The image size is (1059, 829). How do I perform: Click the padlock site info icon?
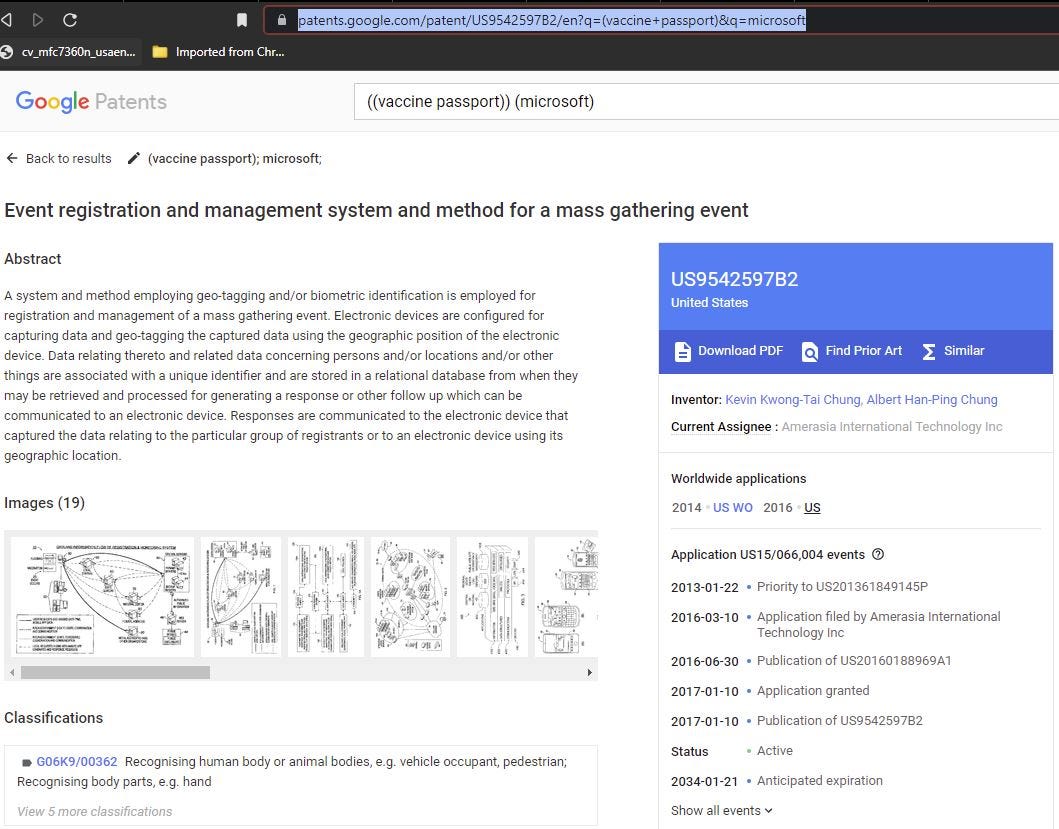point(282,20)
